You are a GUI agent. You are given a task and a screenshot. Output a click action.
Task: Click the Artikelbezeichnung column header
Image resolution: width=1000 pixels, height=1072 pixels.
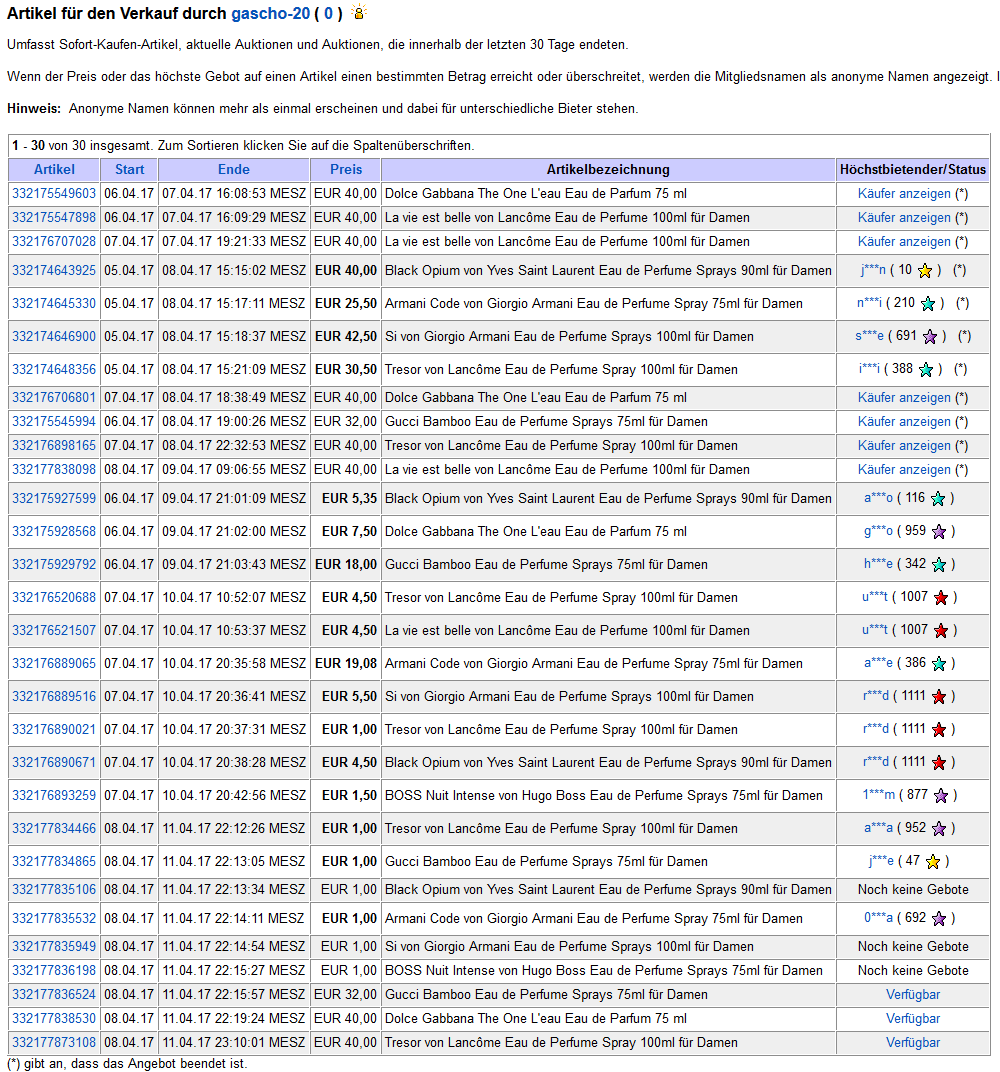(608, 170)
